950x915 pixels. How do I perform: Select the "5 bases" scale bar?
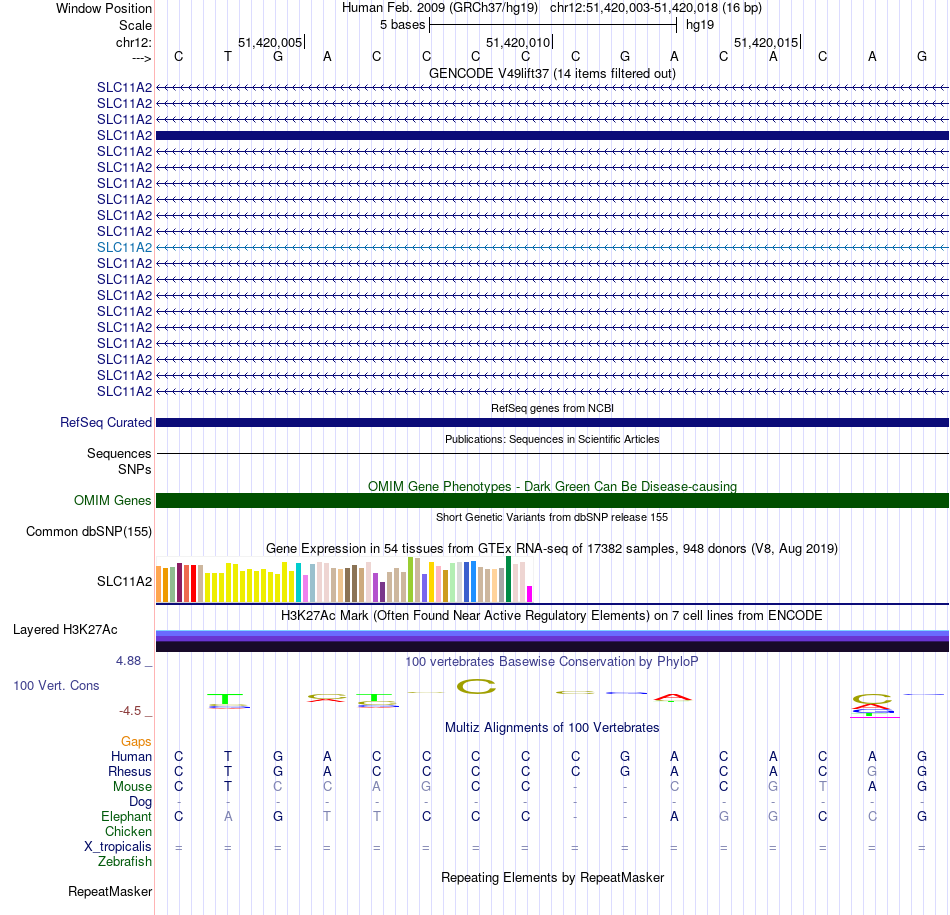(553, 25)
